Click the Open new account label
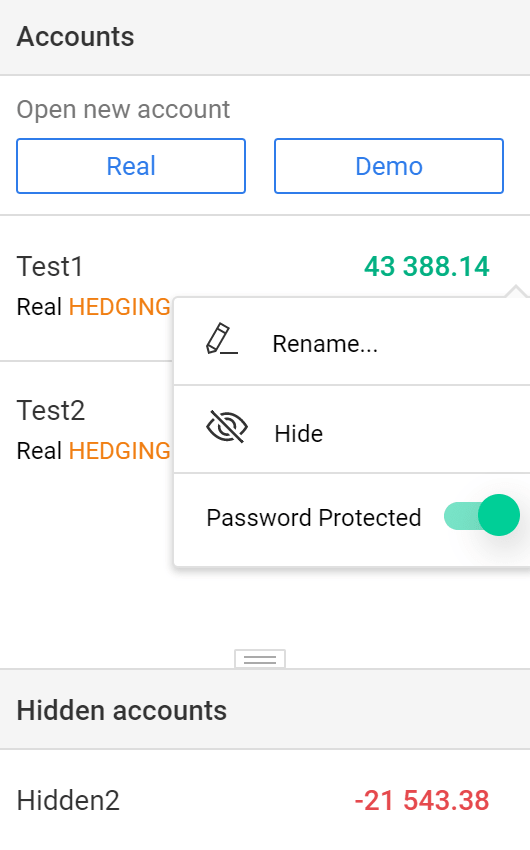 coord(124,110)
